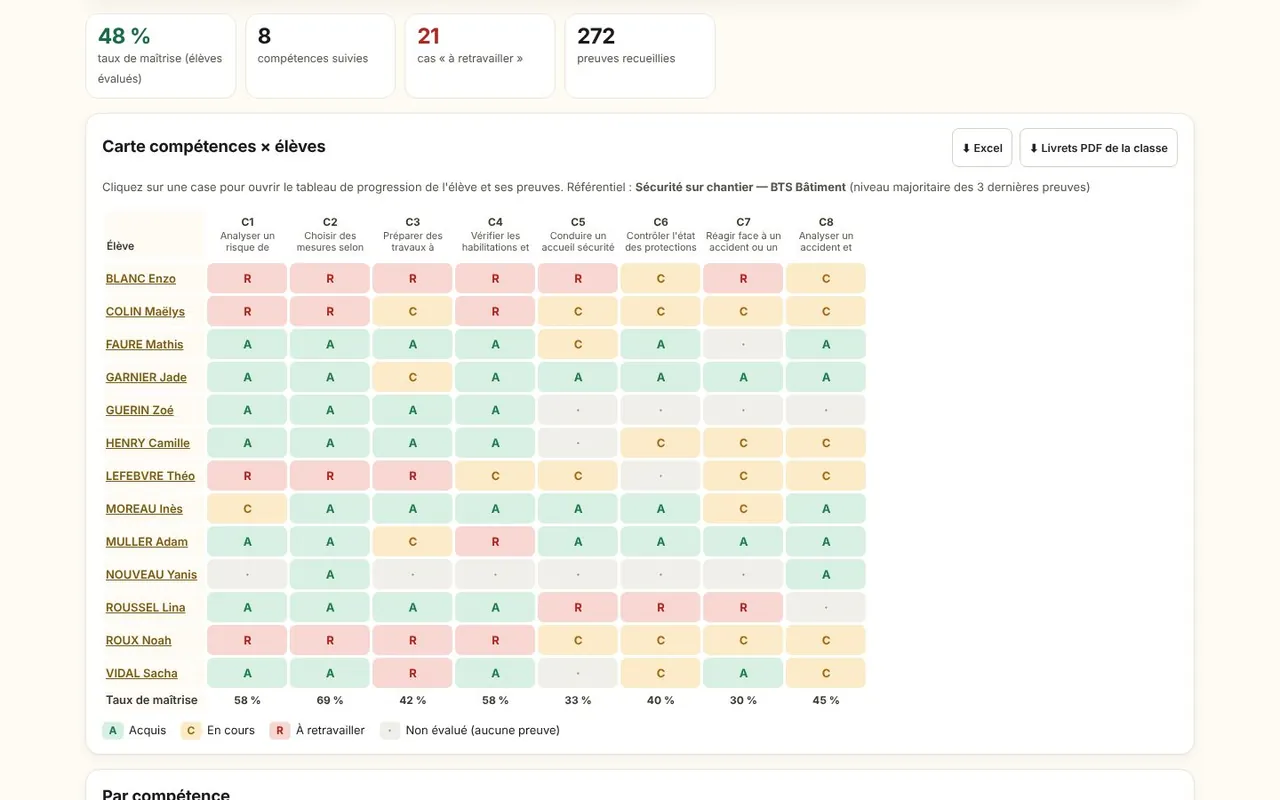Image resolution: width=1280 pixels, height=800 pixels.
Task: Click the 30 % mastery rate under C7
Action: click(743, 701)
